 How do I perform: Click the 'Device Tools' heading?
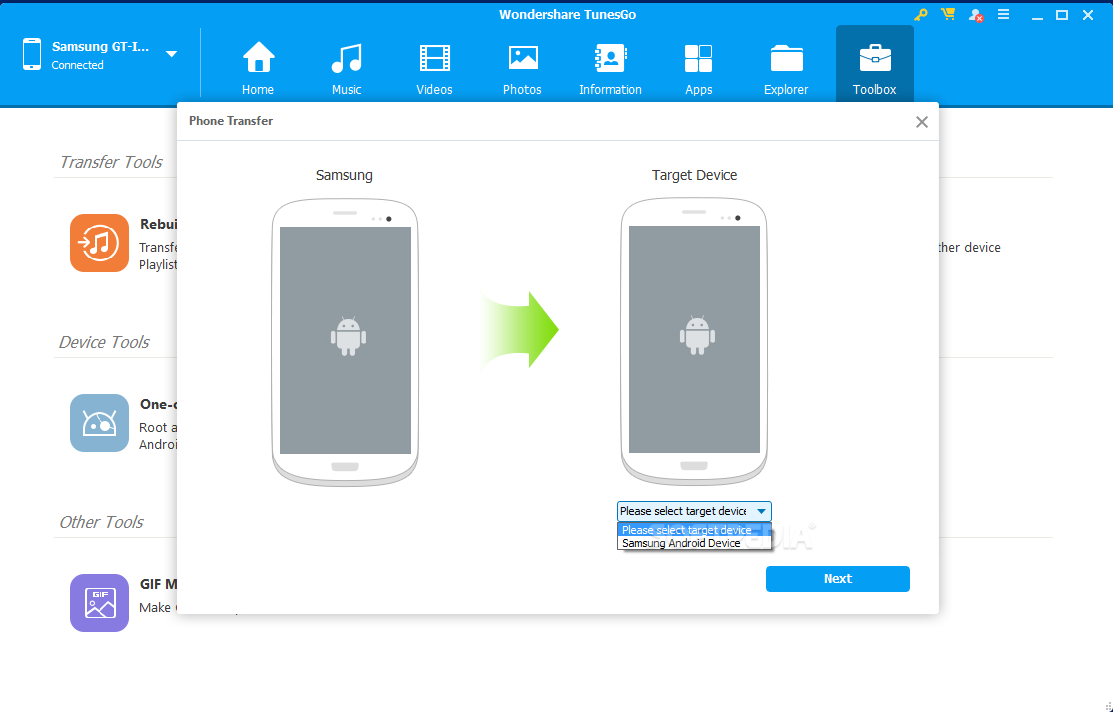[x=104, y=342]
